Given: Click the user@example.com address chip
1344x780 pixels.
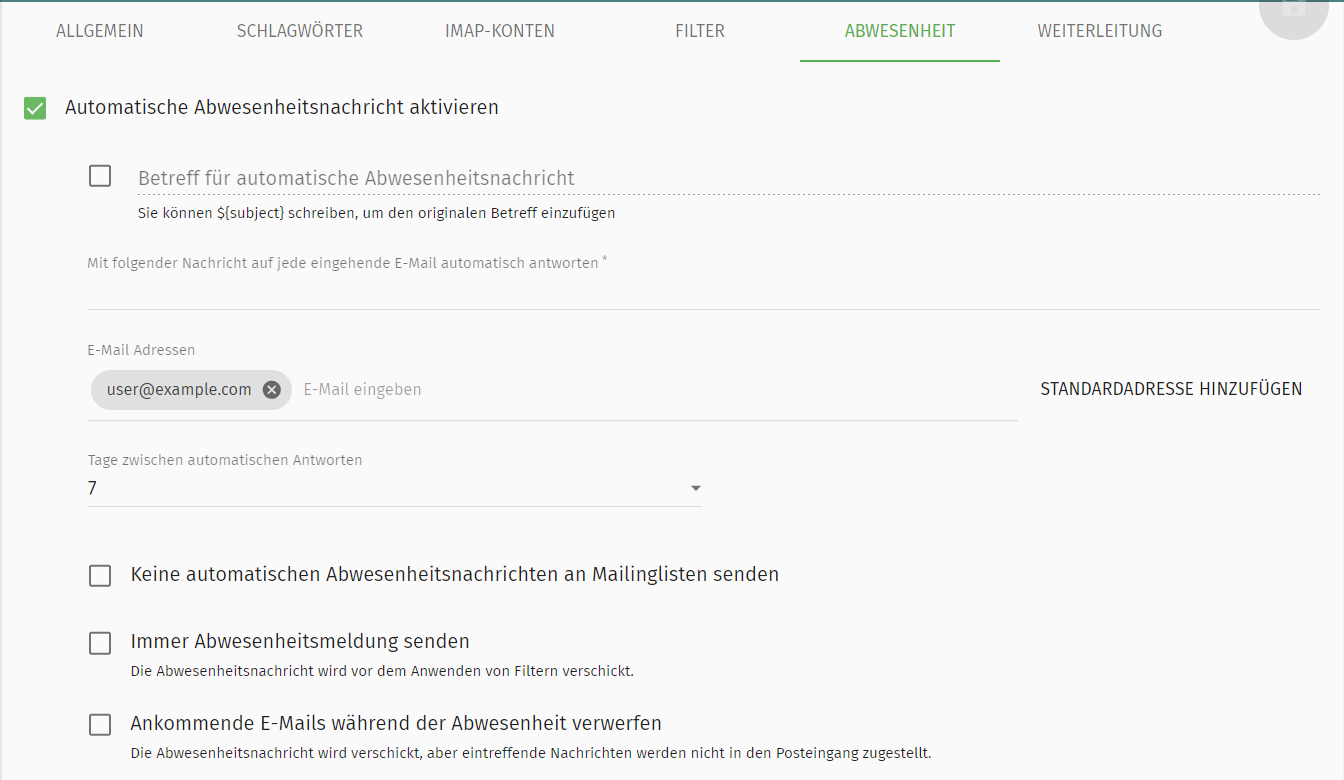Looking at the screenshot, I should tap(175, 389).
